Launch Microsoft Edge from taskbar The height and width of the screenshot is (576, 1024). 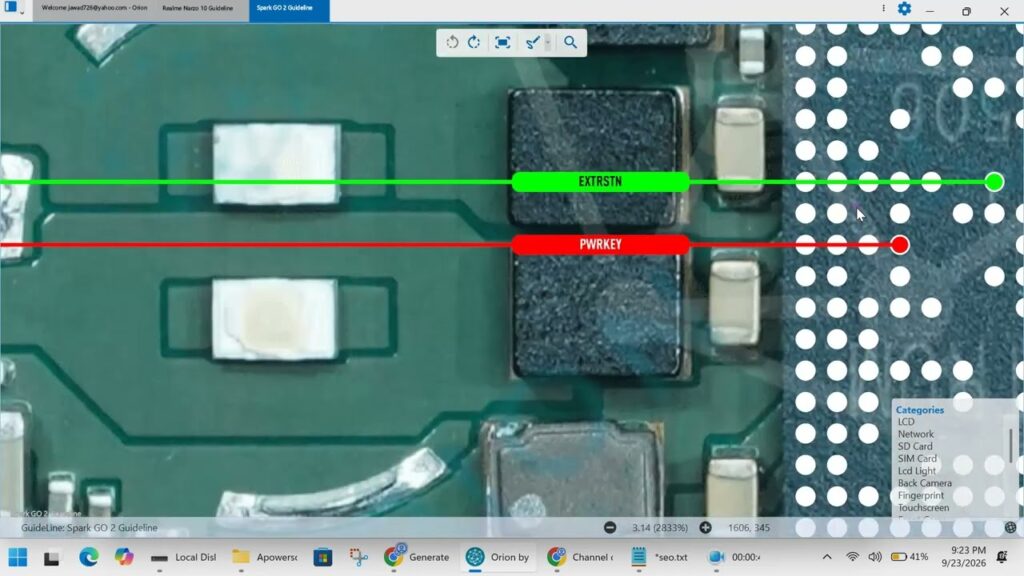click(89, 557)
